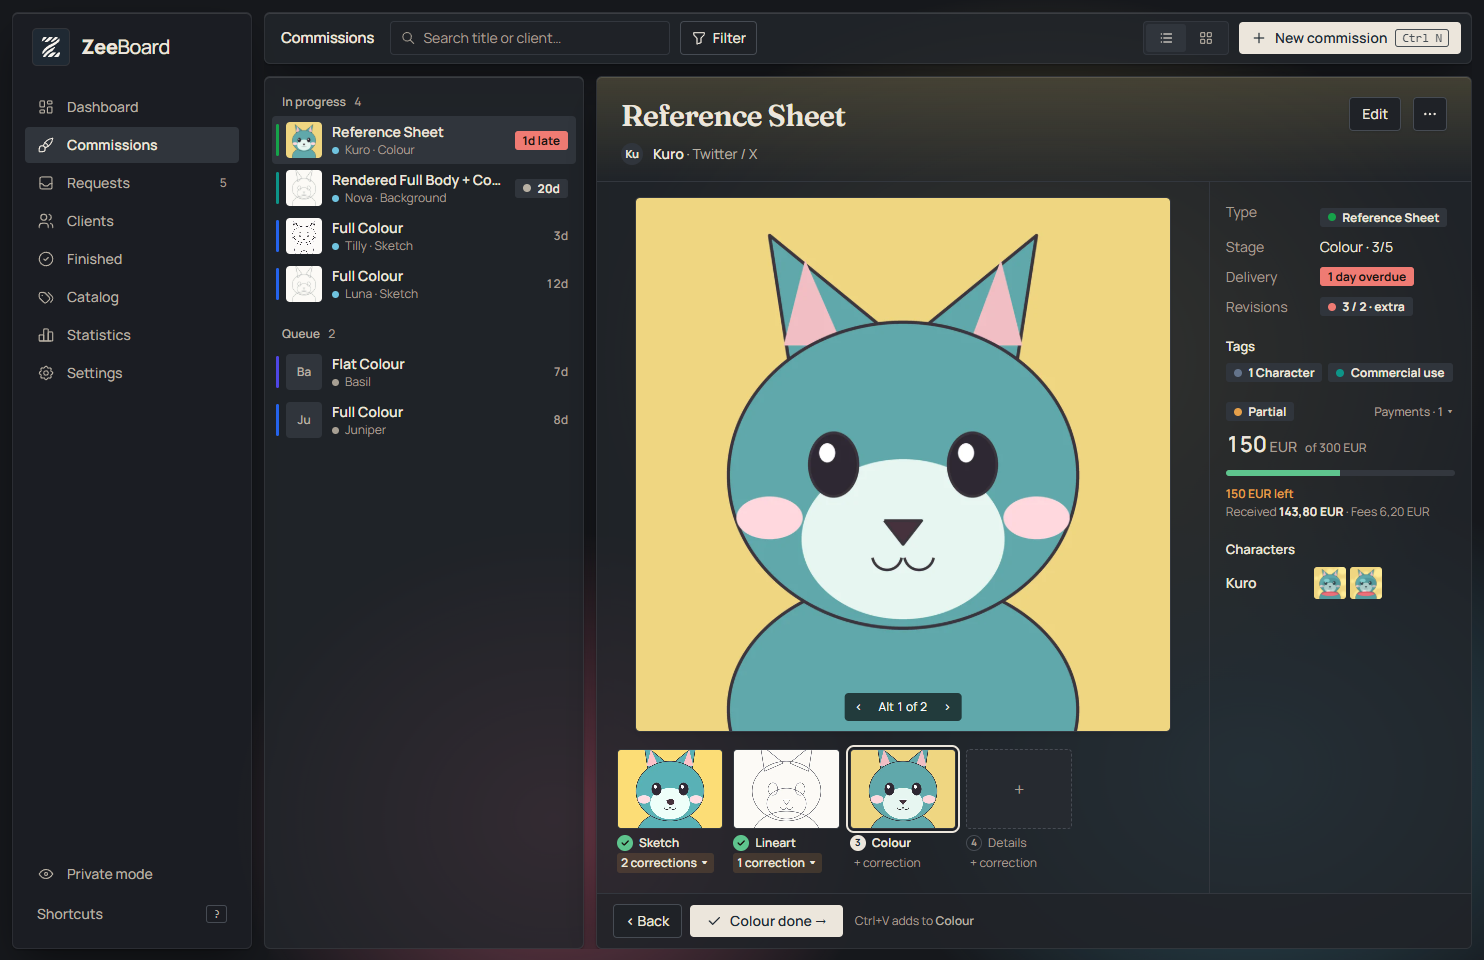
Task: Select the Lineart stage thumbnail
Action: pyautogui.click(x=786, y=789)
